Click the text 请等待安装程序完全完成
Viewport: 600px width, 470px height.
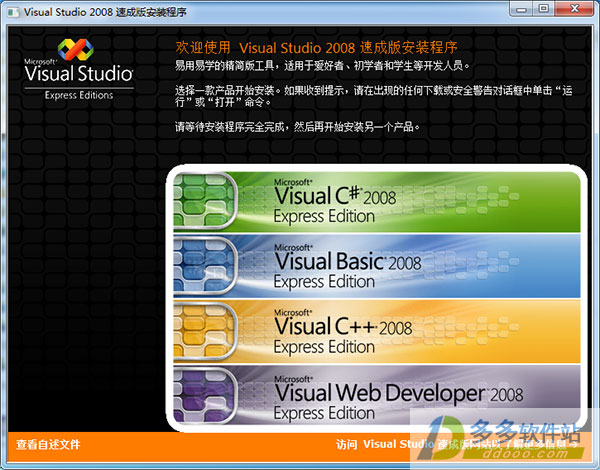[230, 127]
